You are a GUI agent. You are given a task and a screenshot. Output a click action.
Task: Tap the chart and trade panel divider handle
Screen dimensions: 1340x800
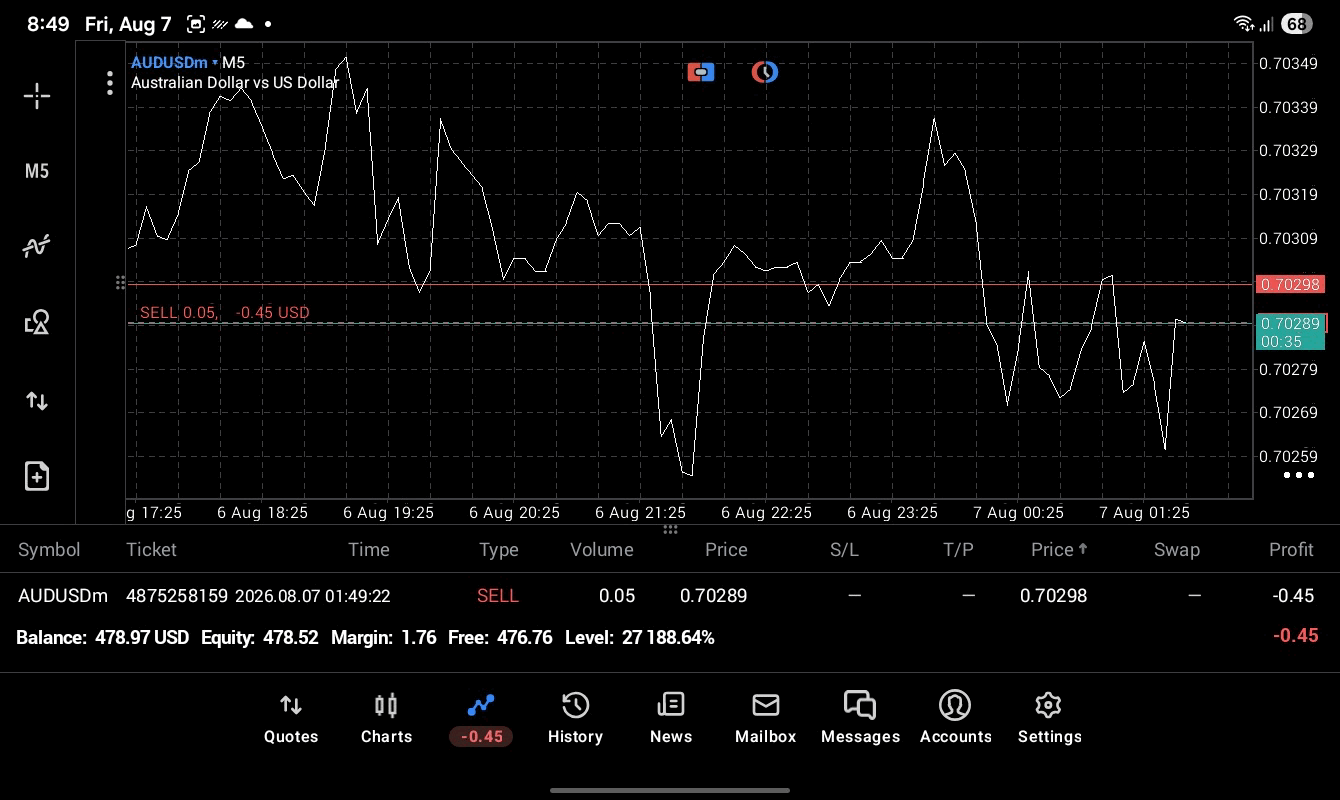tap(670, 529)
